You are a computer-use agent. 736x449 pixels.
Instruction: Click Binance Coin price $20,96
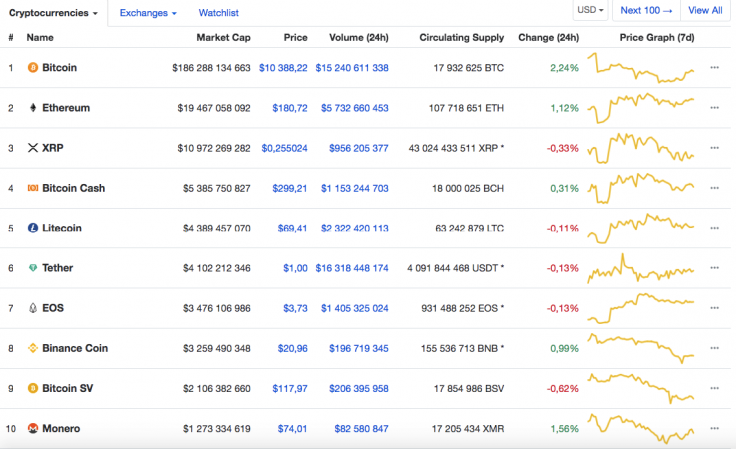293,349
